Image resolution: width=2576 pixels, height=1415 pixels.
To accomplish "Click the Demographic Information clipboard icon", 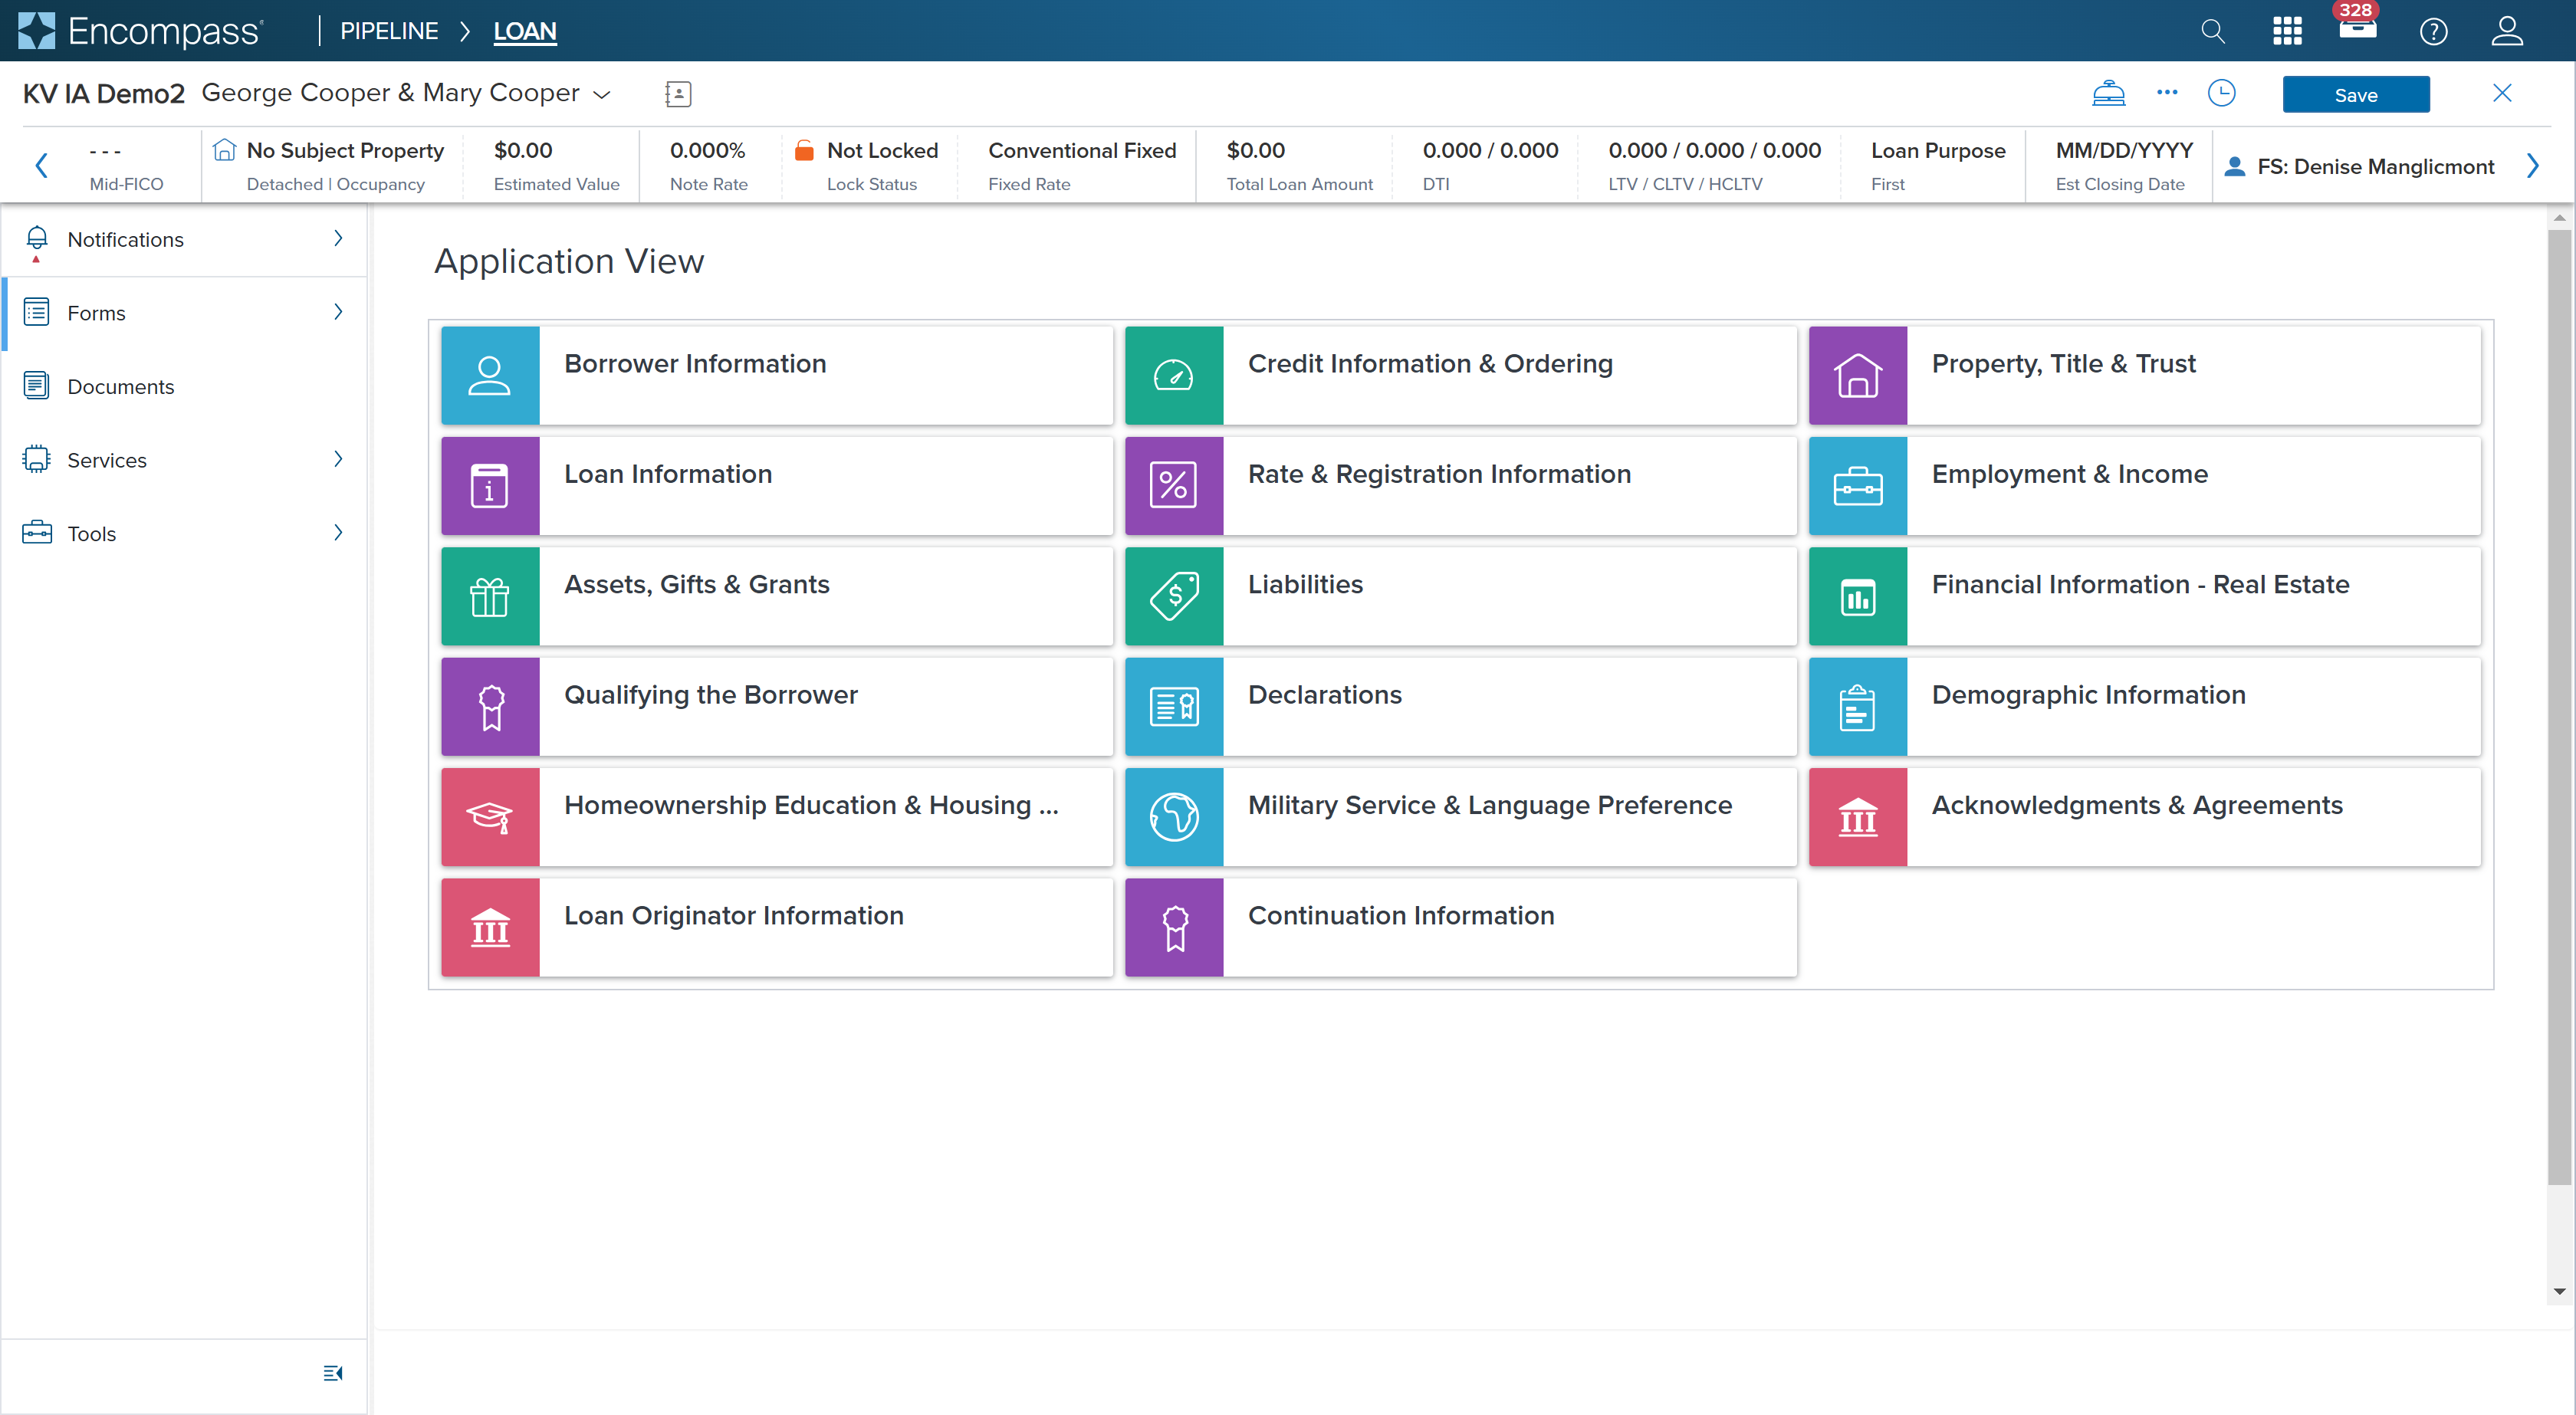I will point(1858,707).
